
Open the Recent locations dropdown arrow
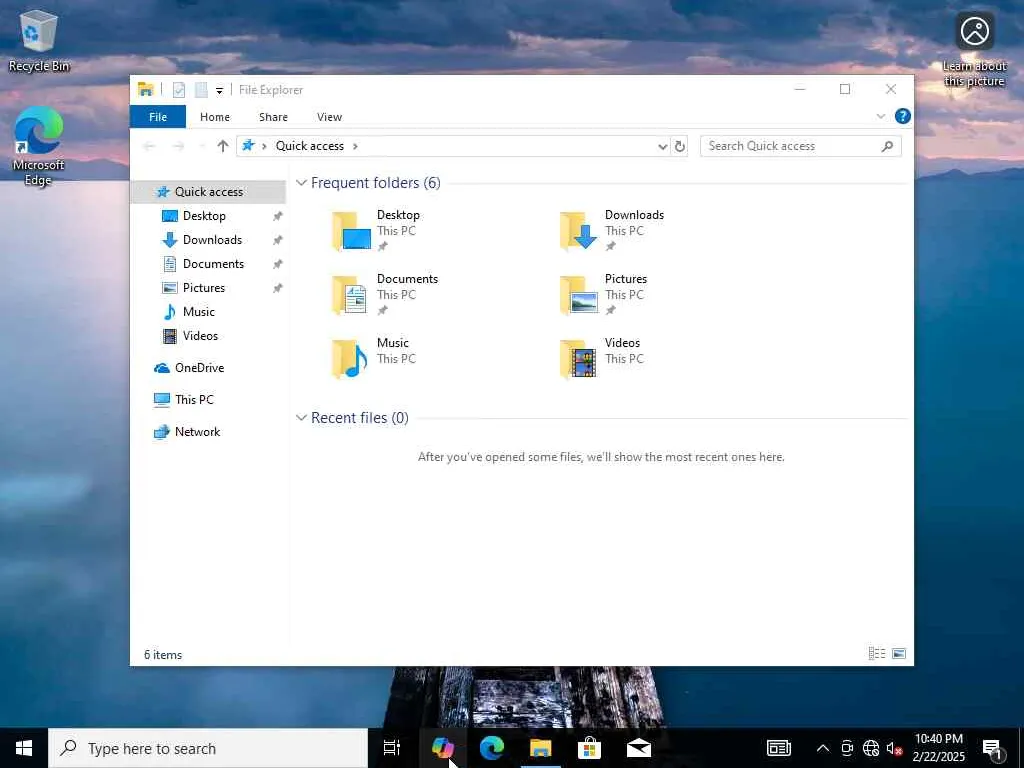(202, 146)
